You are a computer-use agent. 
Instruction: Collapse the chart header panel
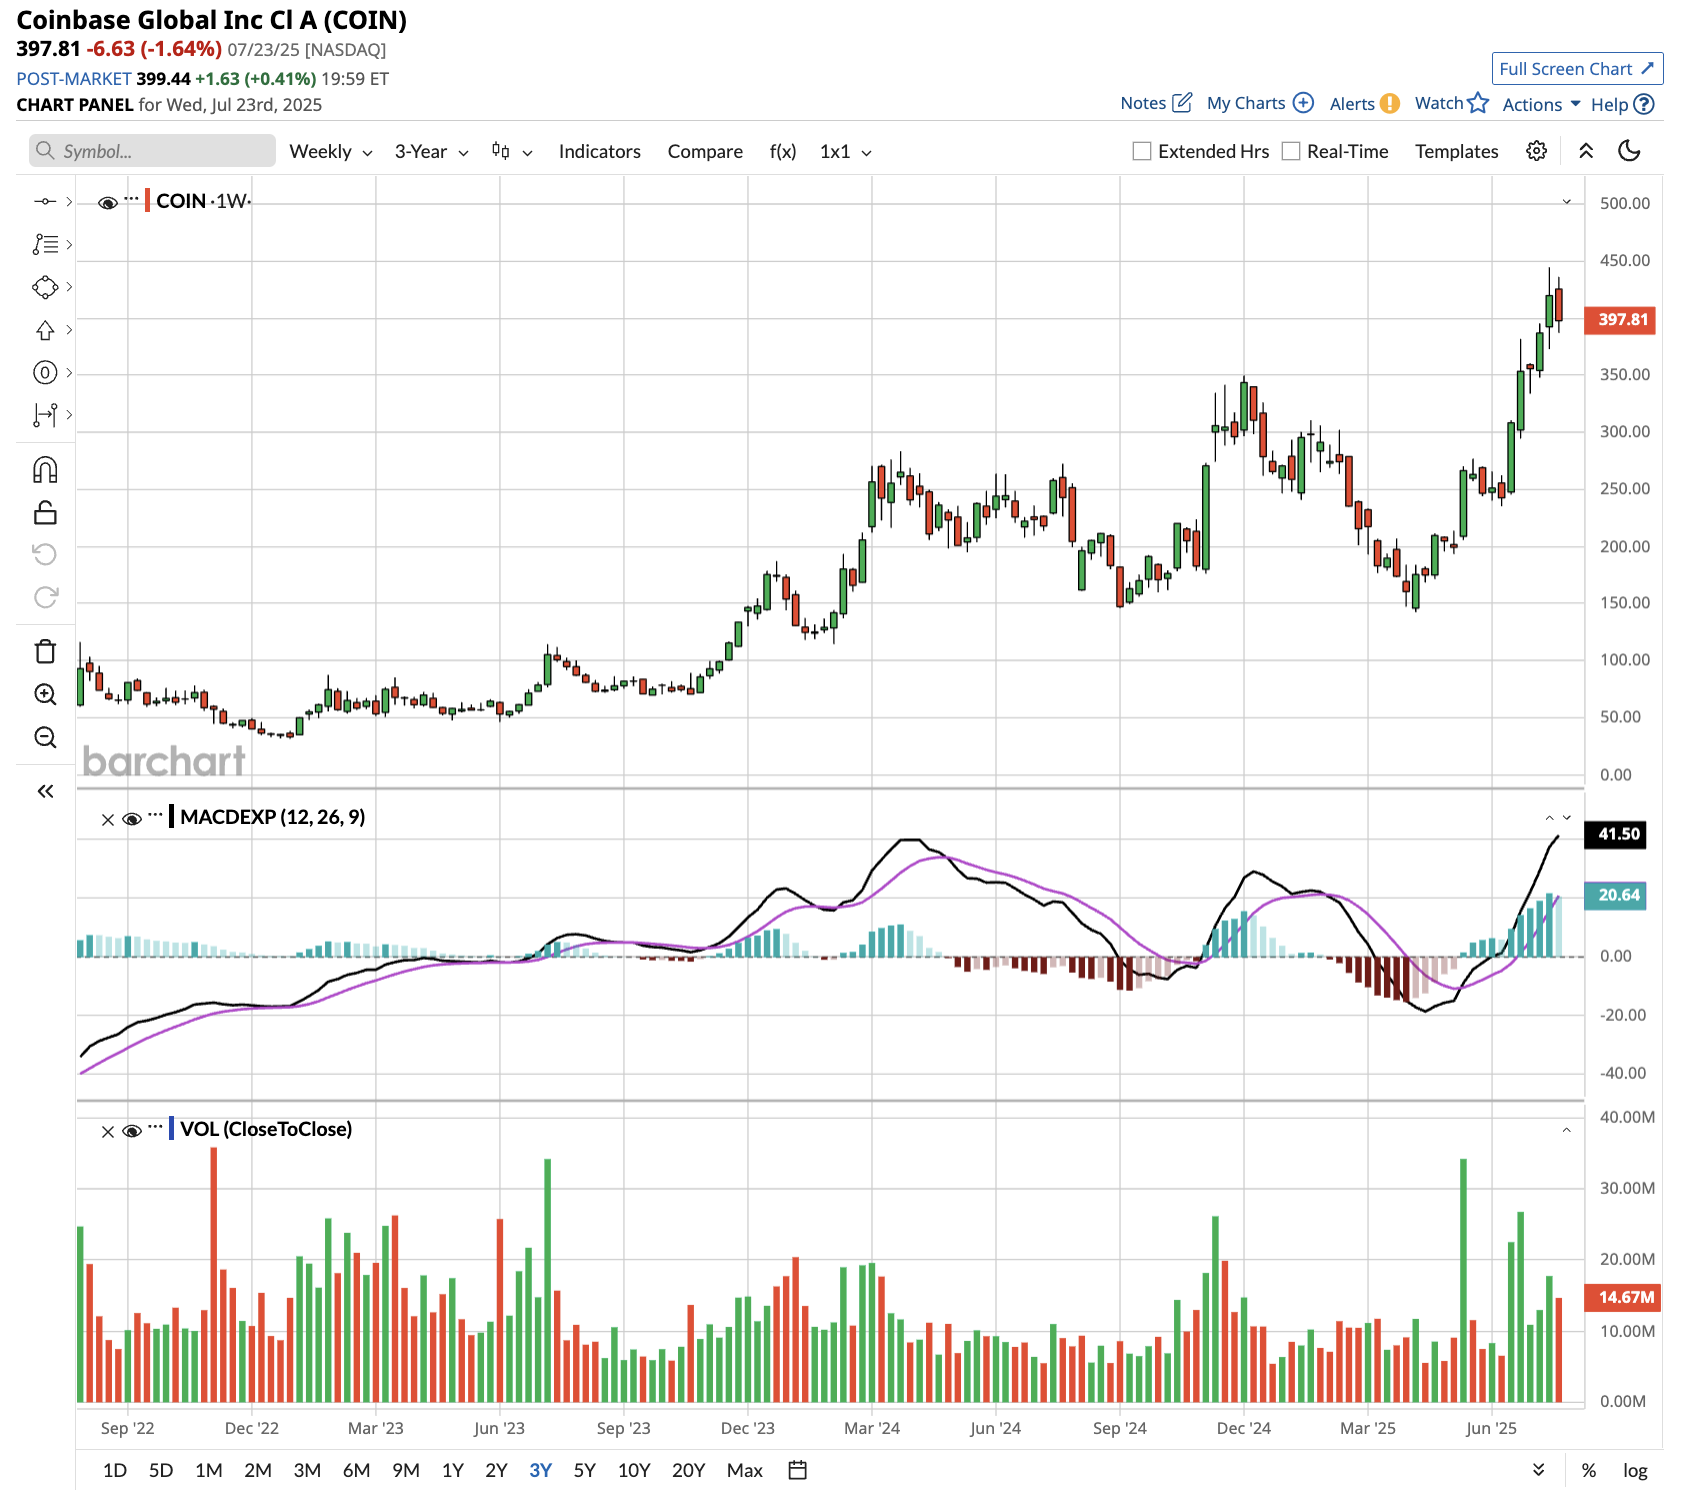click(1586, 151)
